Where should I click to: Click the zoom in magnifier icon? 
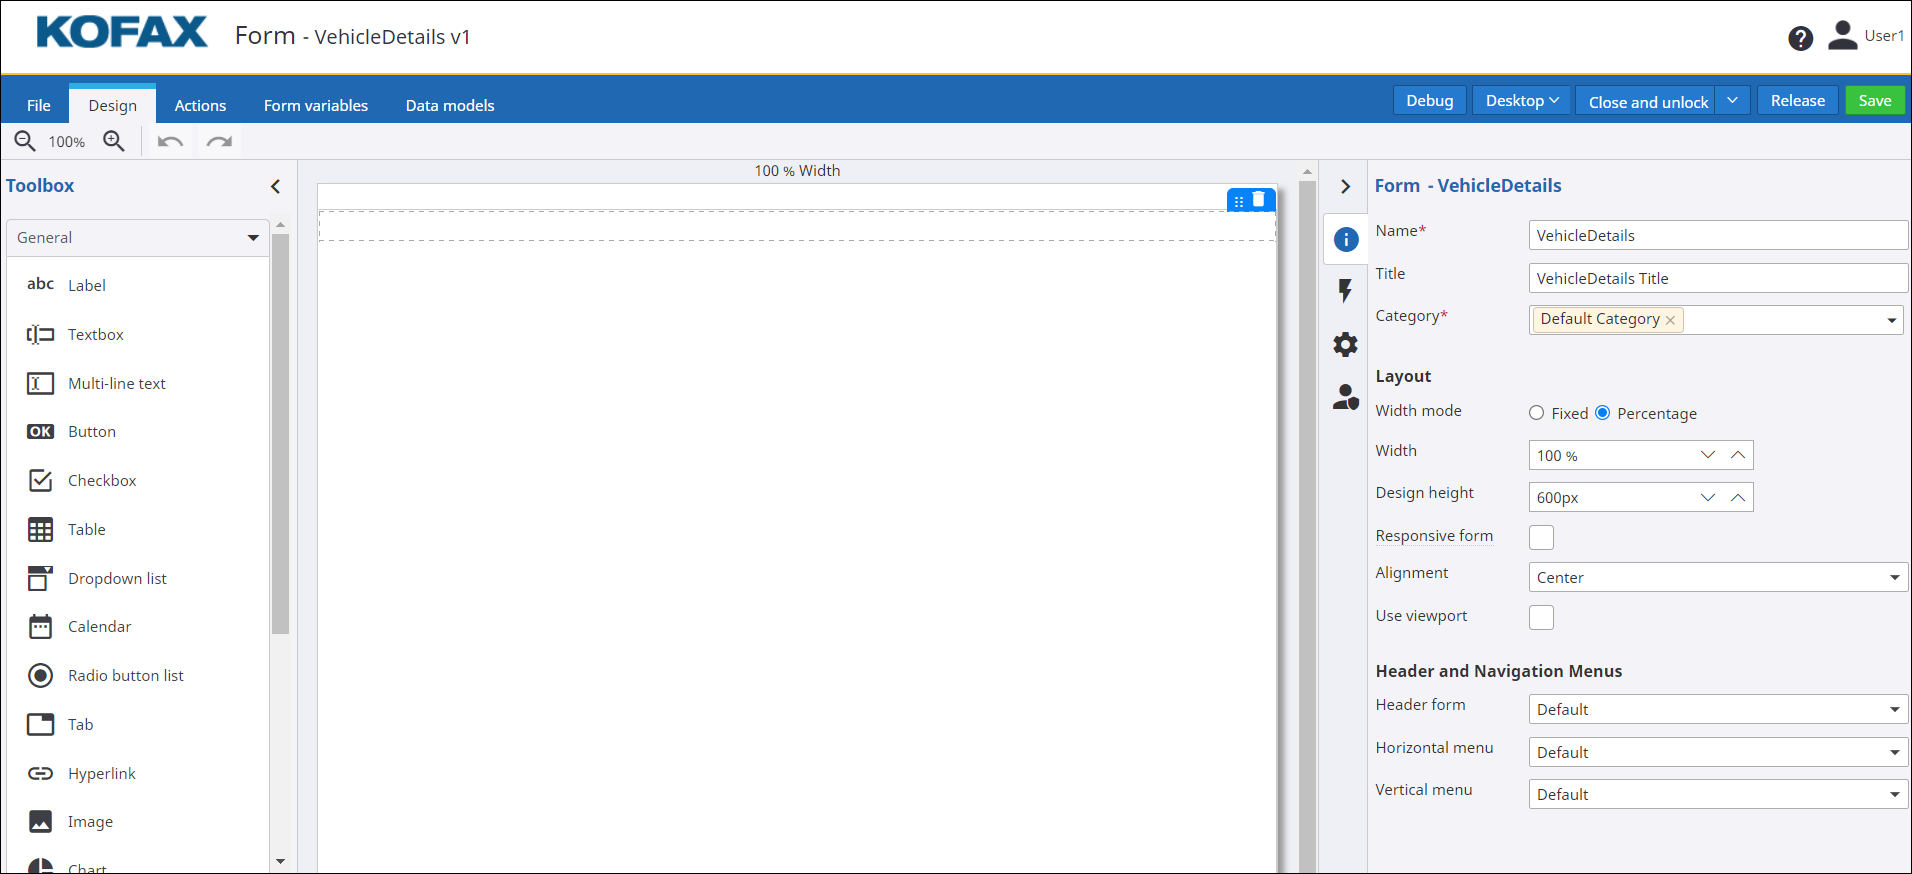(114, 141)
